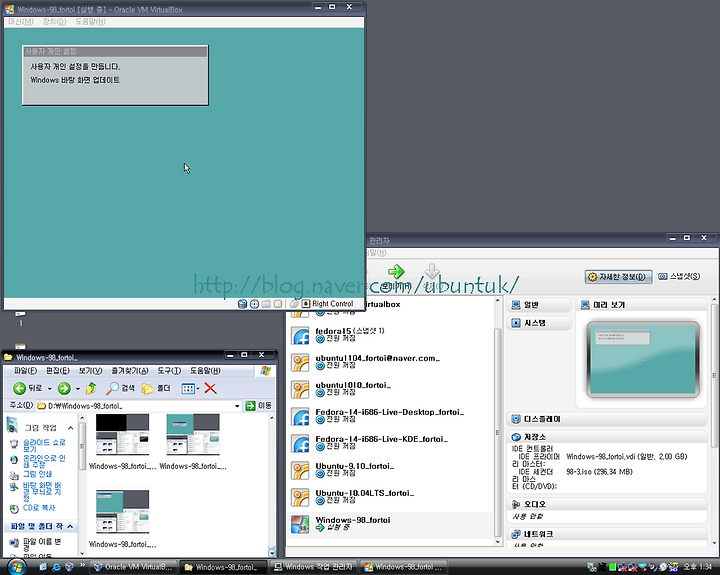Click the optical disc icon in VM status bar
The height and width of the screenshot is (575, 720).
(254, 304)
